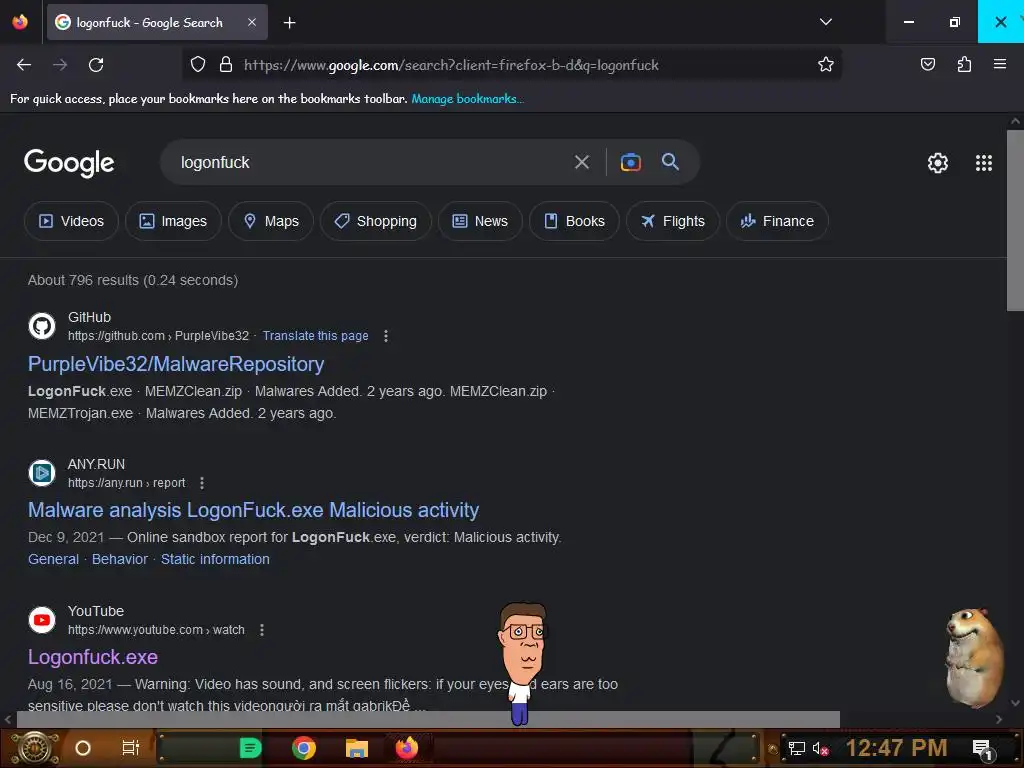This screenshot has width=1024, height=768.
Task: Open more options for YouTube result
Action: pos(262,630)
